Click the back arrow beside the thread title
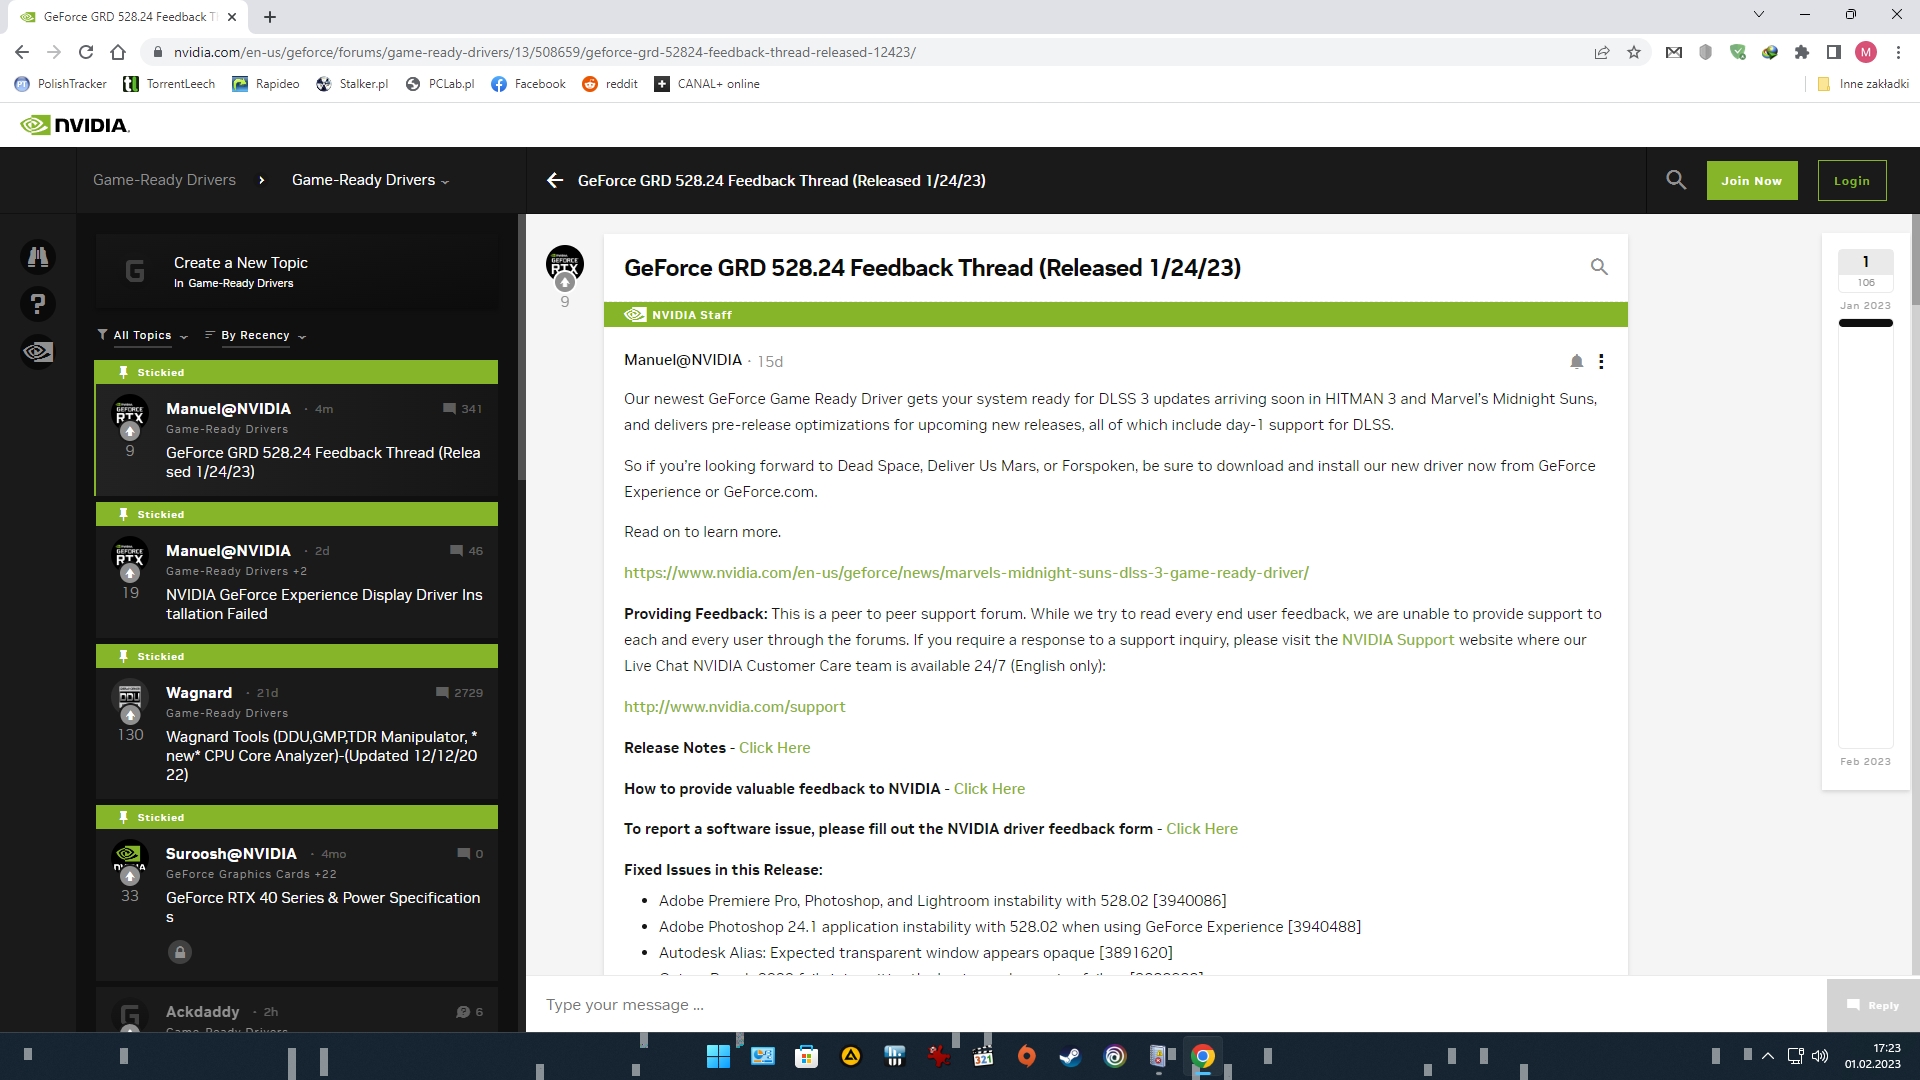The height and width of the screenshot is (1080, 1920). (555, 180)
